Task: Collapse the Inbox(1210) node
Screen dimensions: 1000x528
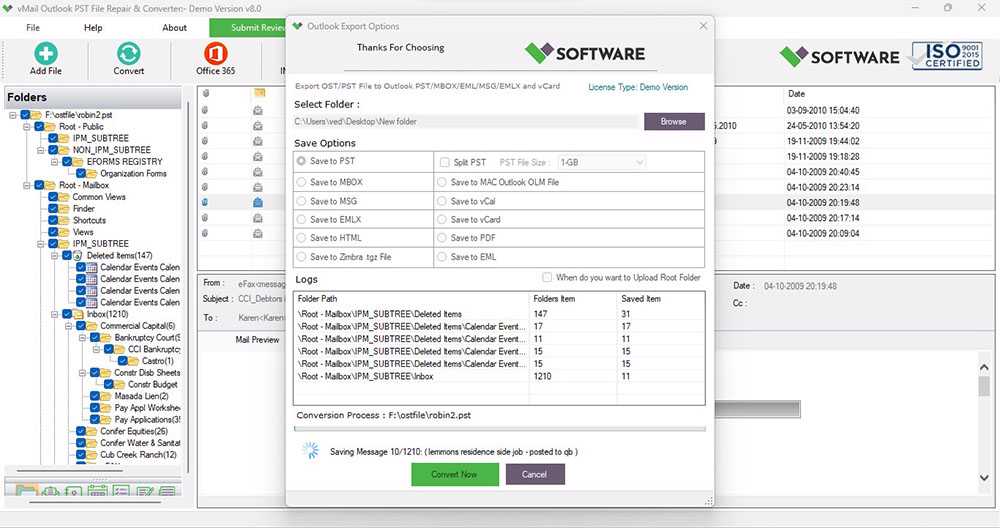Action: (55, 314)
